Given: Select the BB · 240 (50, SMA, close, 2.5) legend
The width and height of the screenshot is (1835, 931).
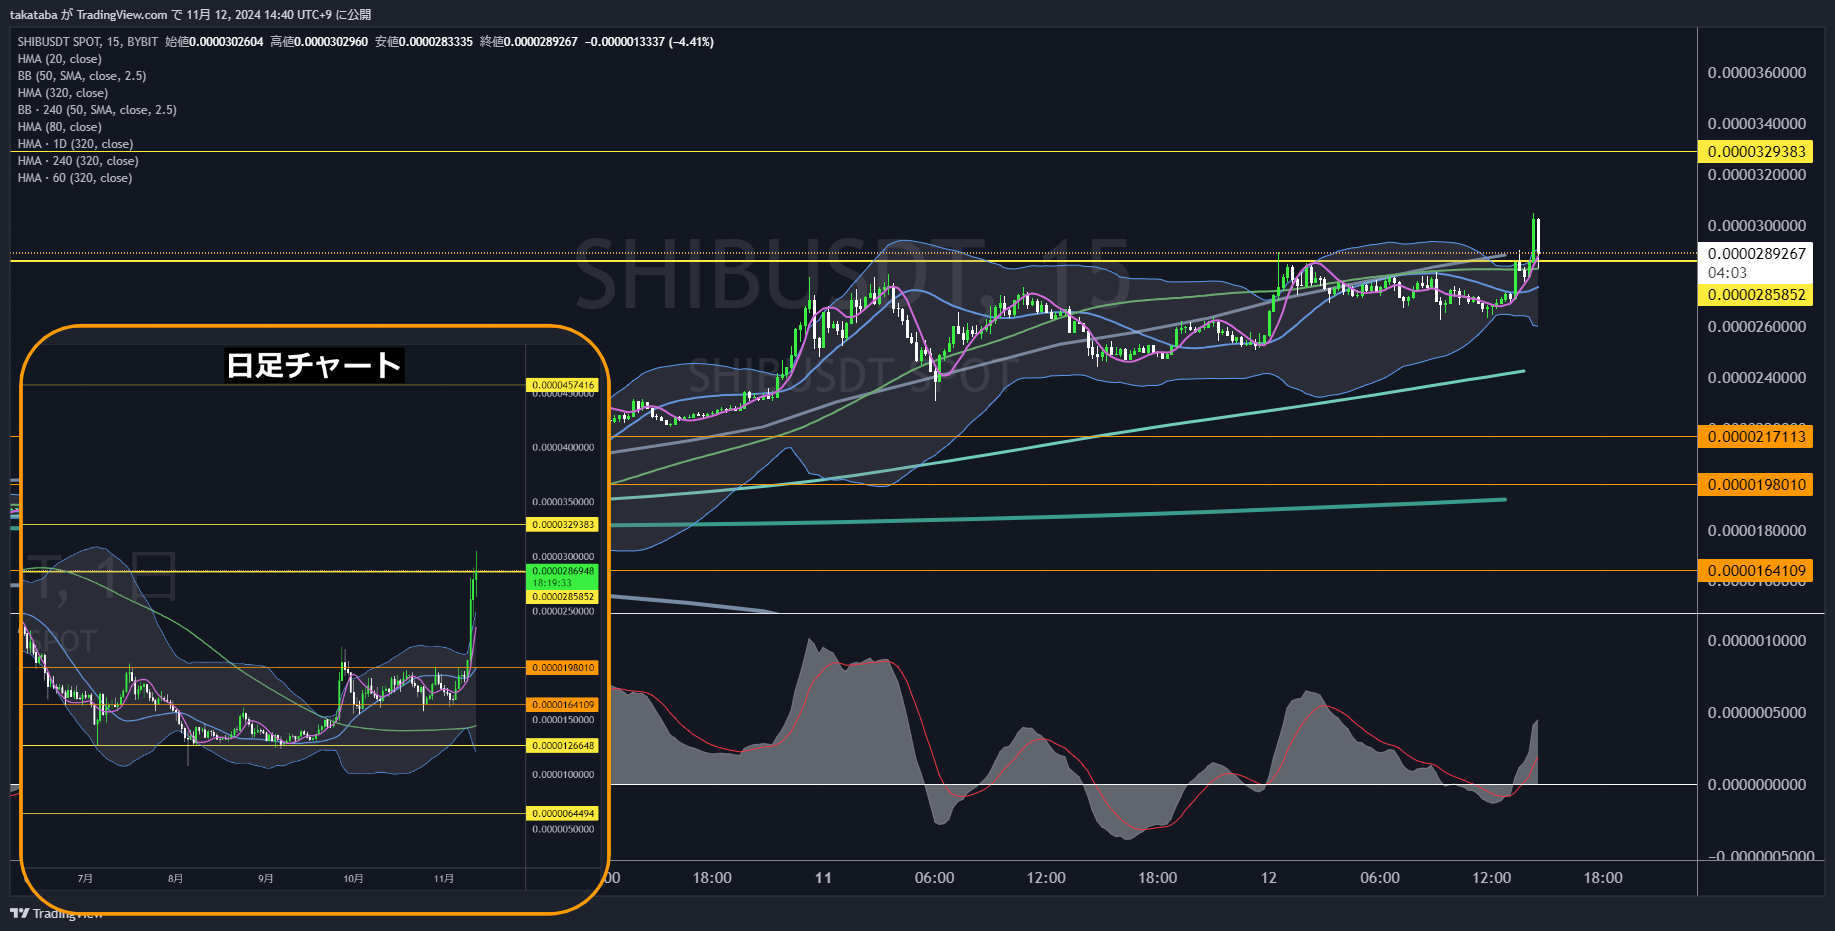Looking at the screenshot, I should coord(97,110).
